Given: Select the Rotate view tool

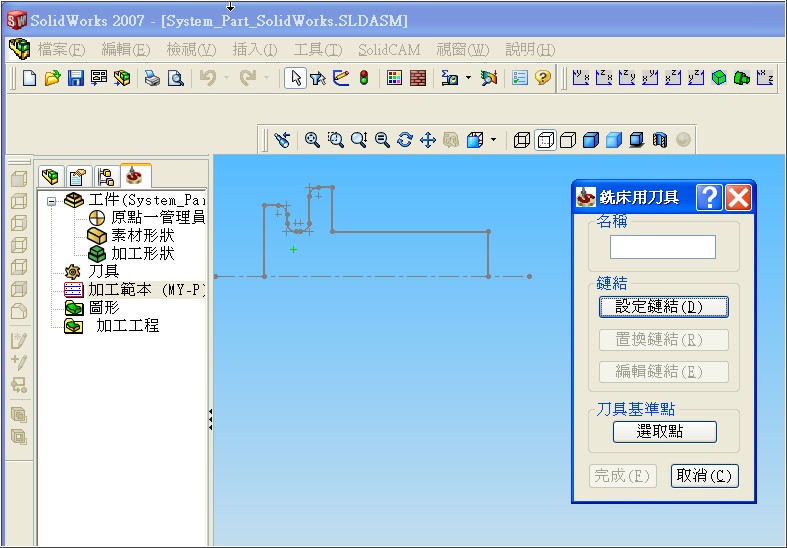Looking at the screenshot, I should (x=405, y=141).
